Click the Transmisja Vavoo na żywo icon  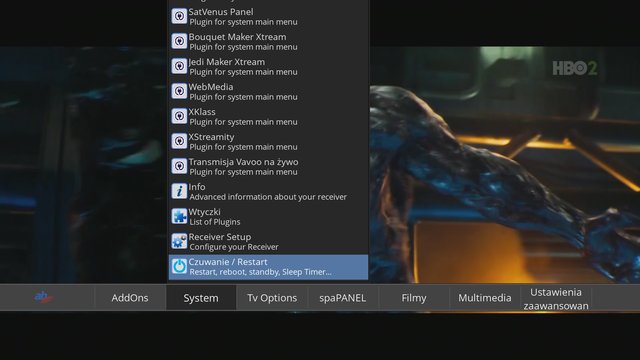pyautogui.click(x=179, y=166)
